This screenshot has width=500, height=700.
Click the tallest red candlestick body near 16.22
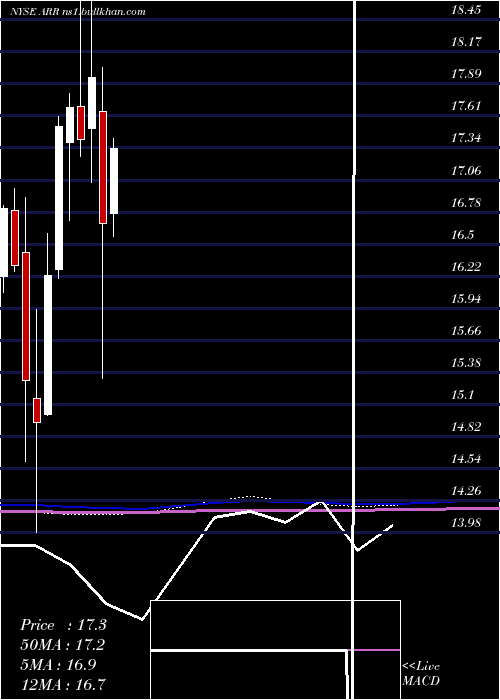(x=26, y=317)
